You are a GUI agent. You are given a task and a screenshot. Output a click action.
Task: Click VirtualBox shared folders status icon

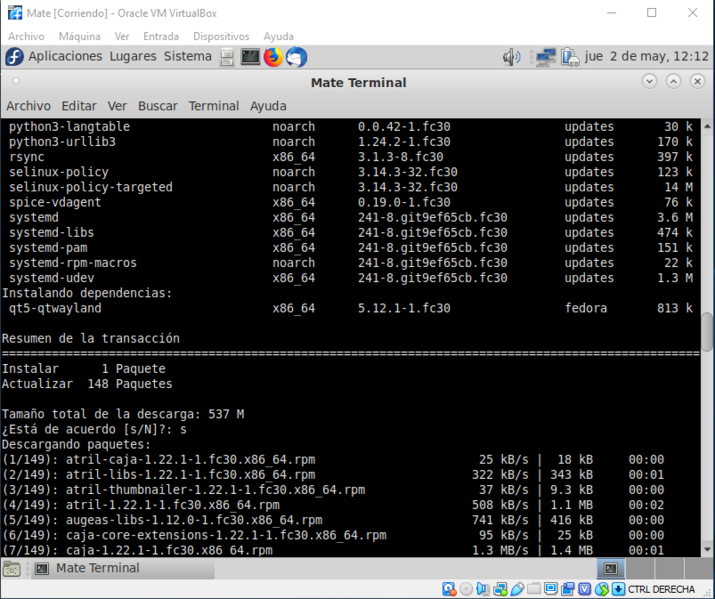tap(534, 589)
